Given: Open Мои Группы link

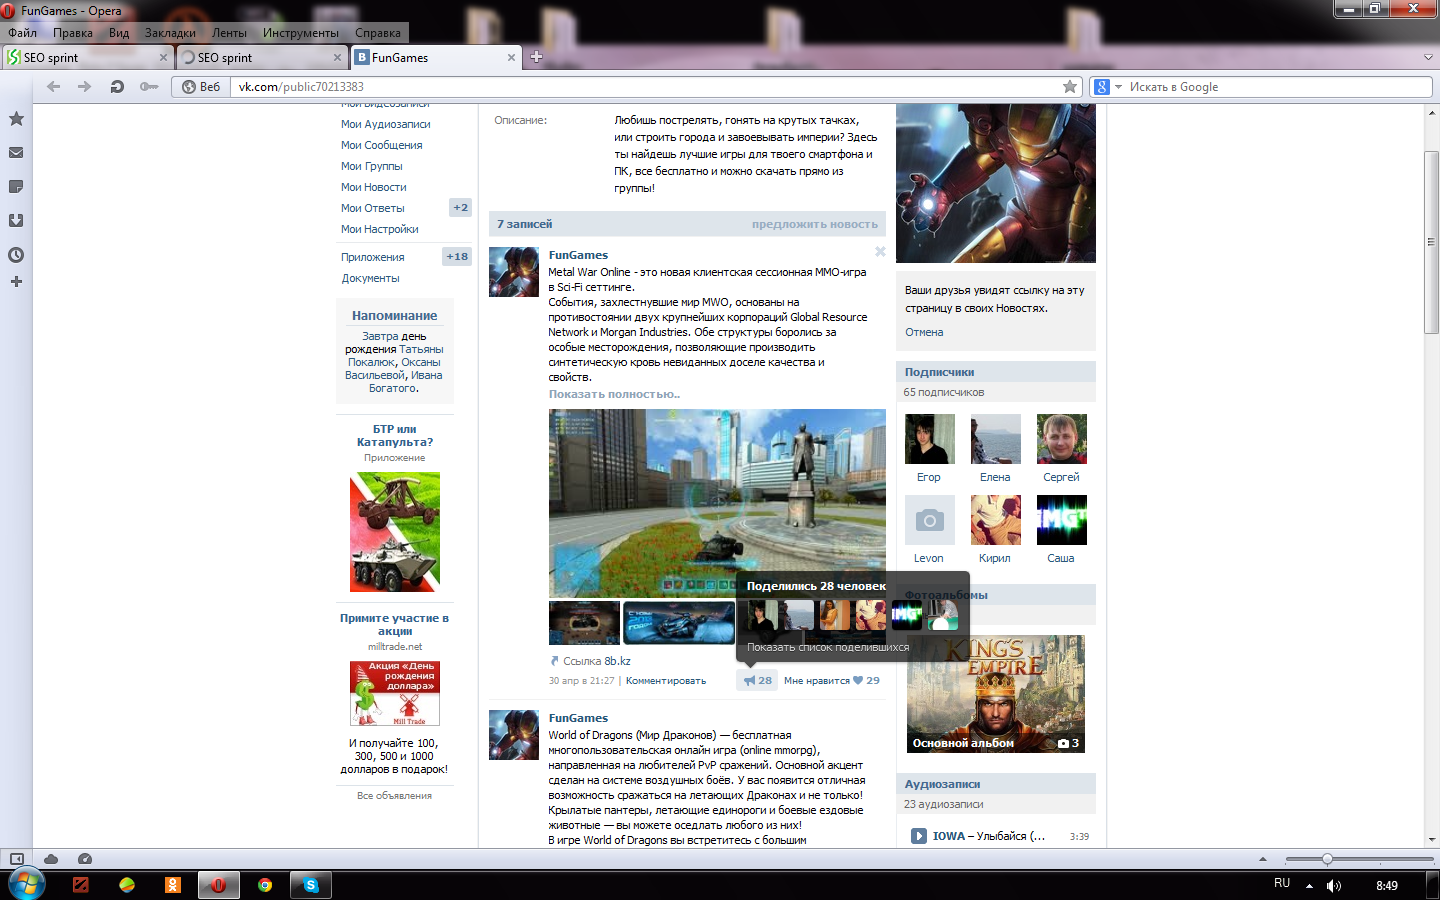Looking at the screenshot, I should point(371,166).
